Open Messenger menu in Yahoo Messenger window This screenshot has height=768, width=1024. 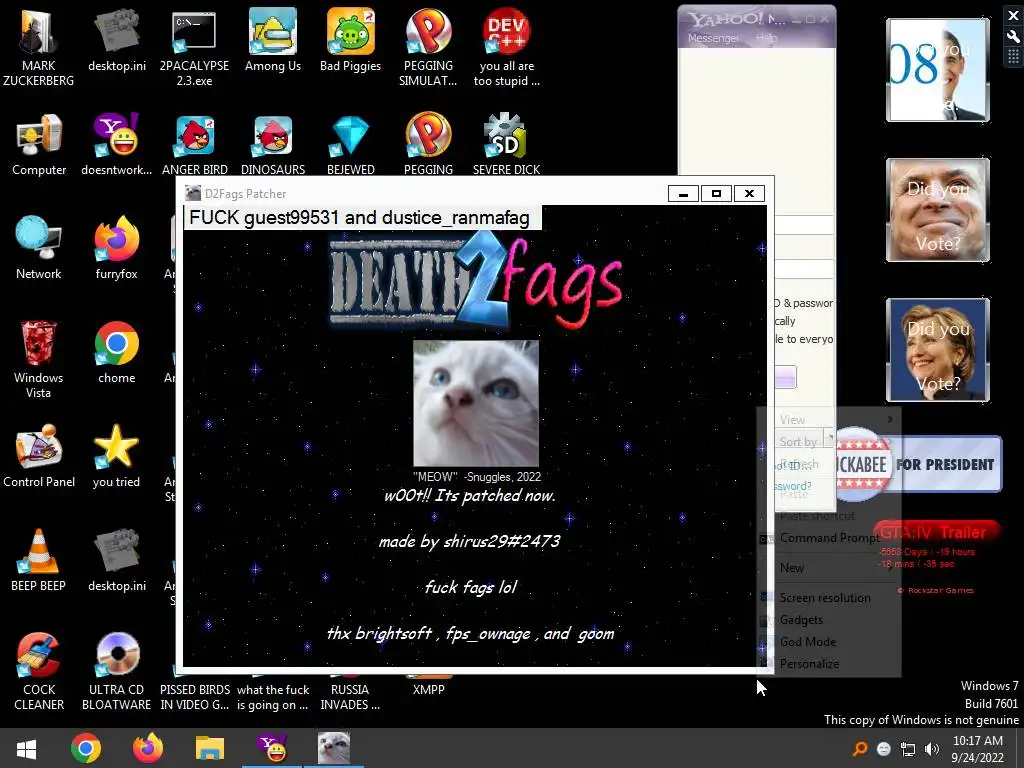(x=712, y=39)
